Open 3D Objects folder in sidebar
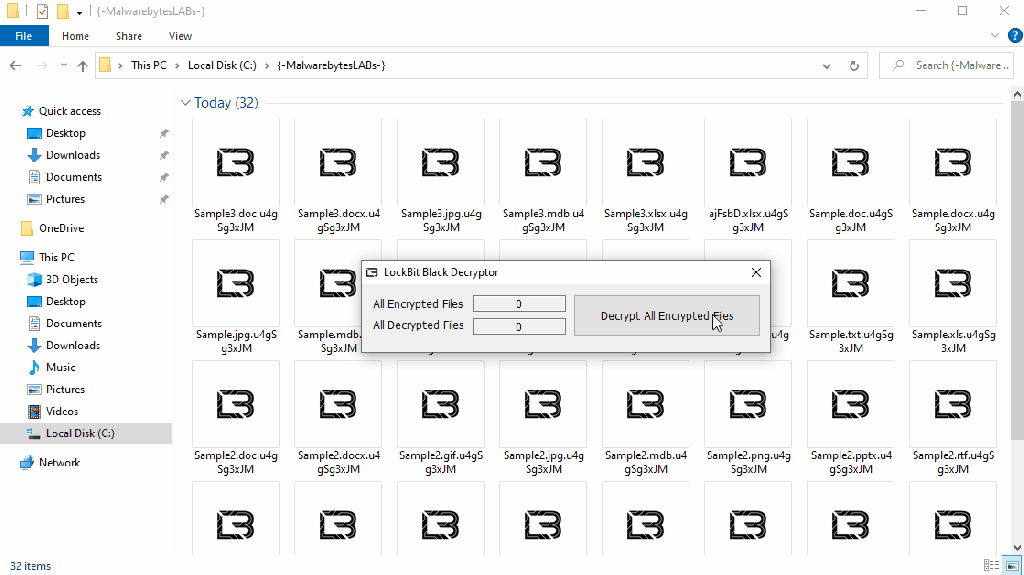Viewport: 1024px width, 575px height. (x=71, y=279)
